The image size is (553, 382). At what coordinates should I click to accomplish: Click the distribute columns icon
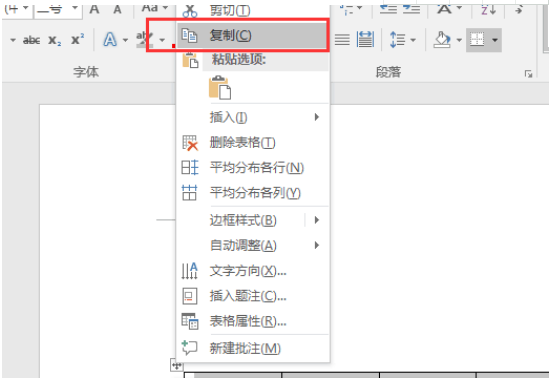[x=189, y=193]
